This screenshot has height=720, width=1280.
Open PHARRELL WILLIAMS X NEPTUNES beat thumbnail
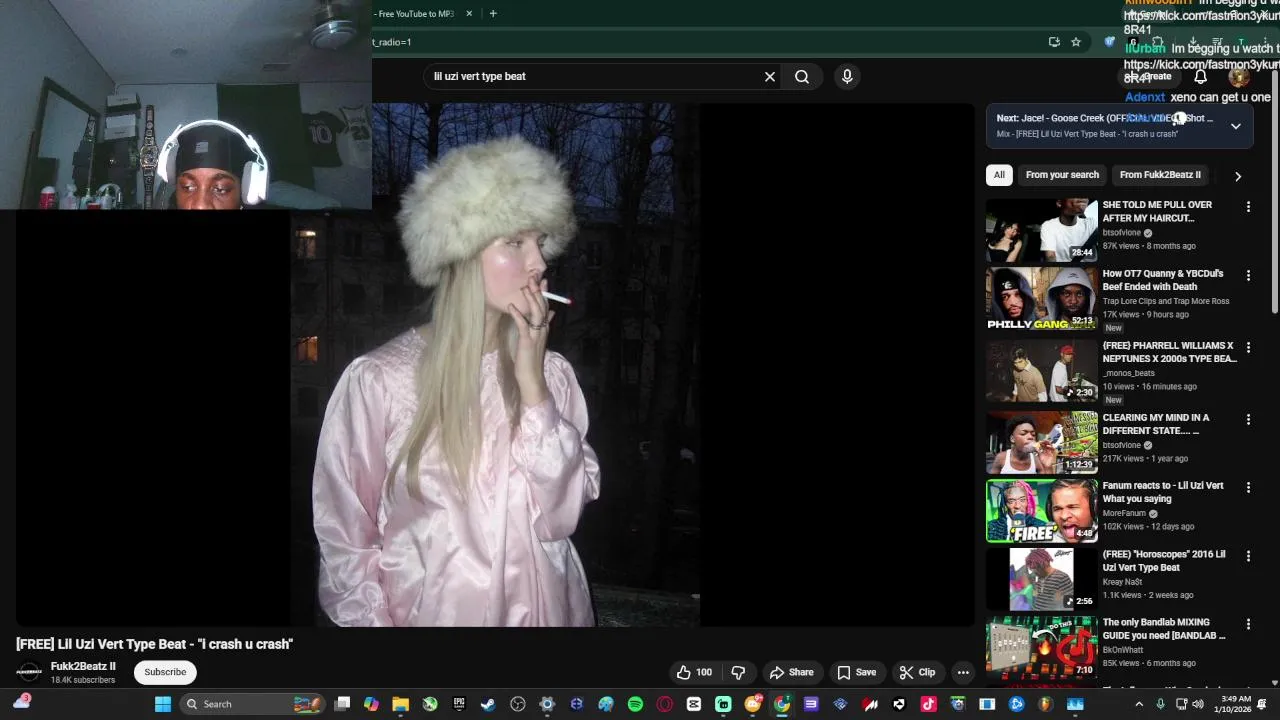pos(1042,370)
